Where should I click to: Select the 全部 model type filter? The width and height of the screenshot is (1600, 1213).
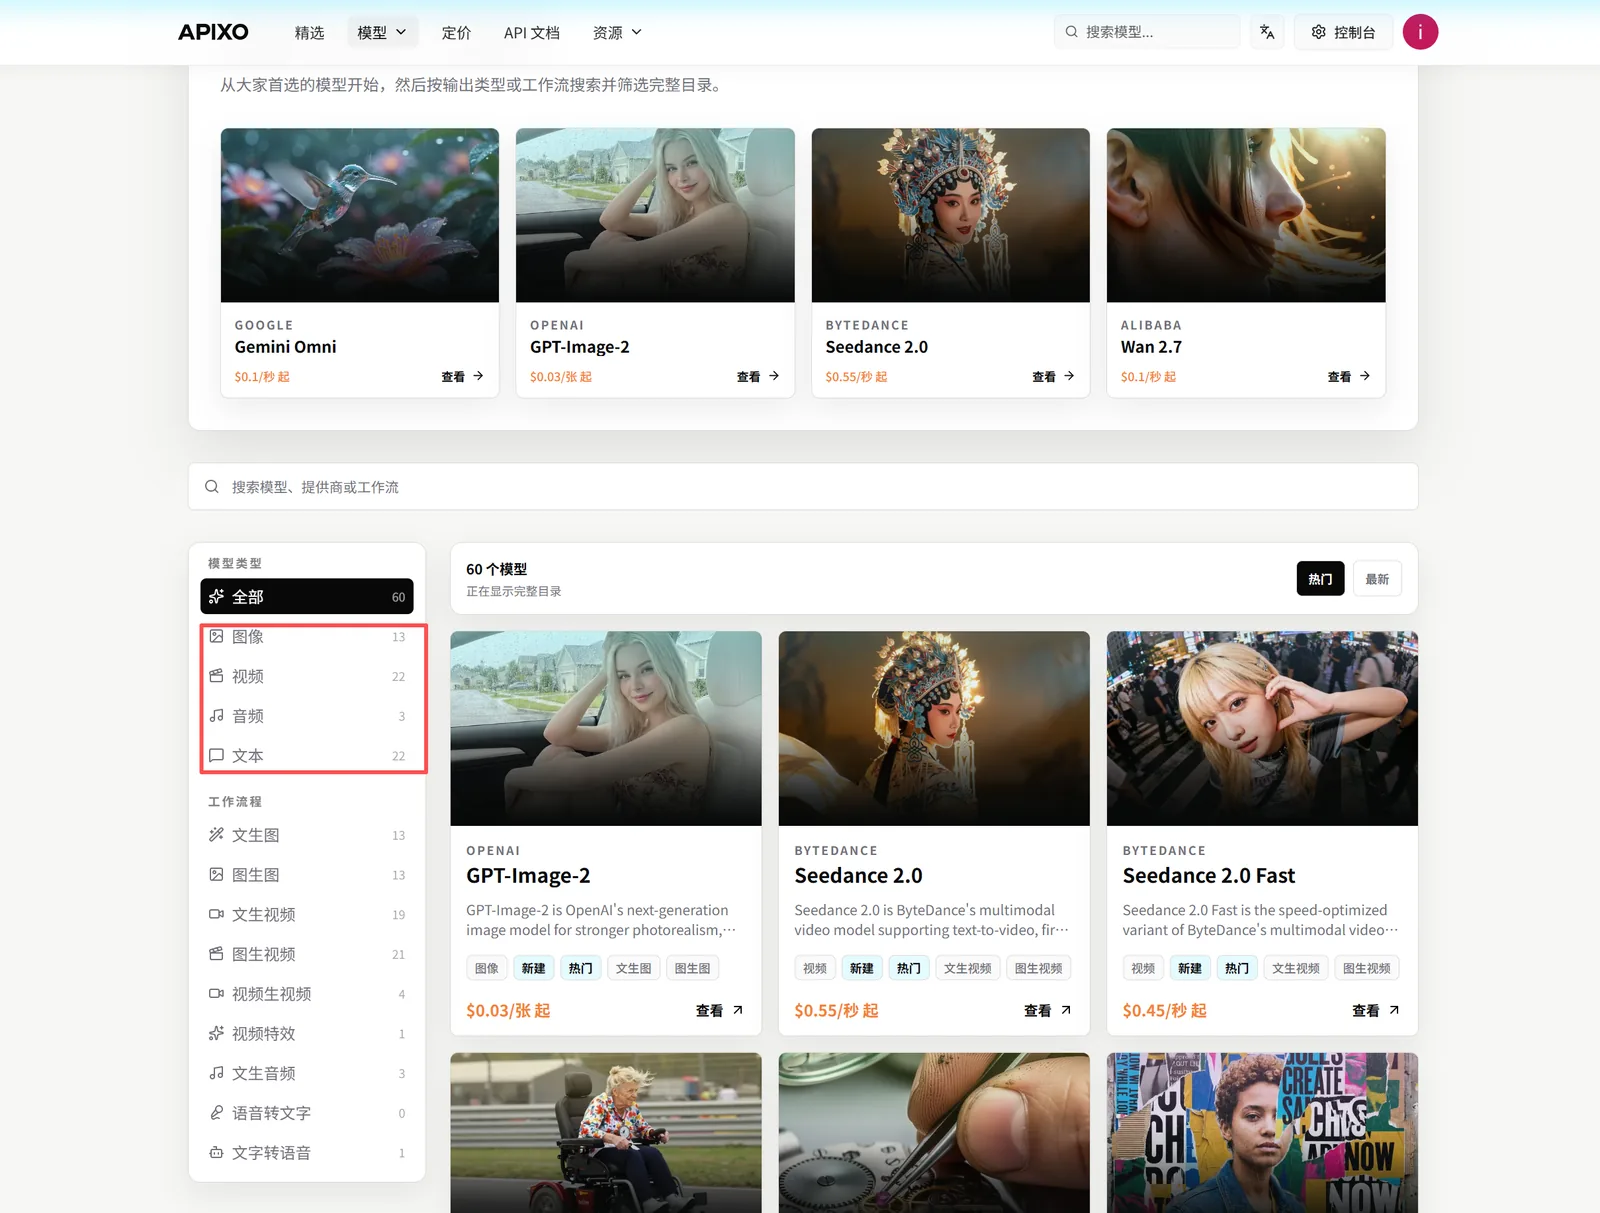click(x=307, y=597)
